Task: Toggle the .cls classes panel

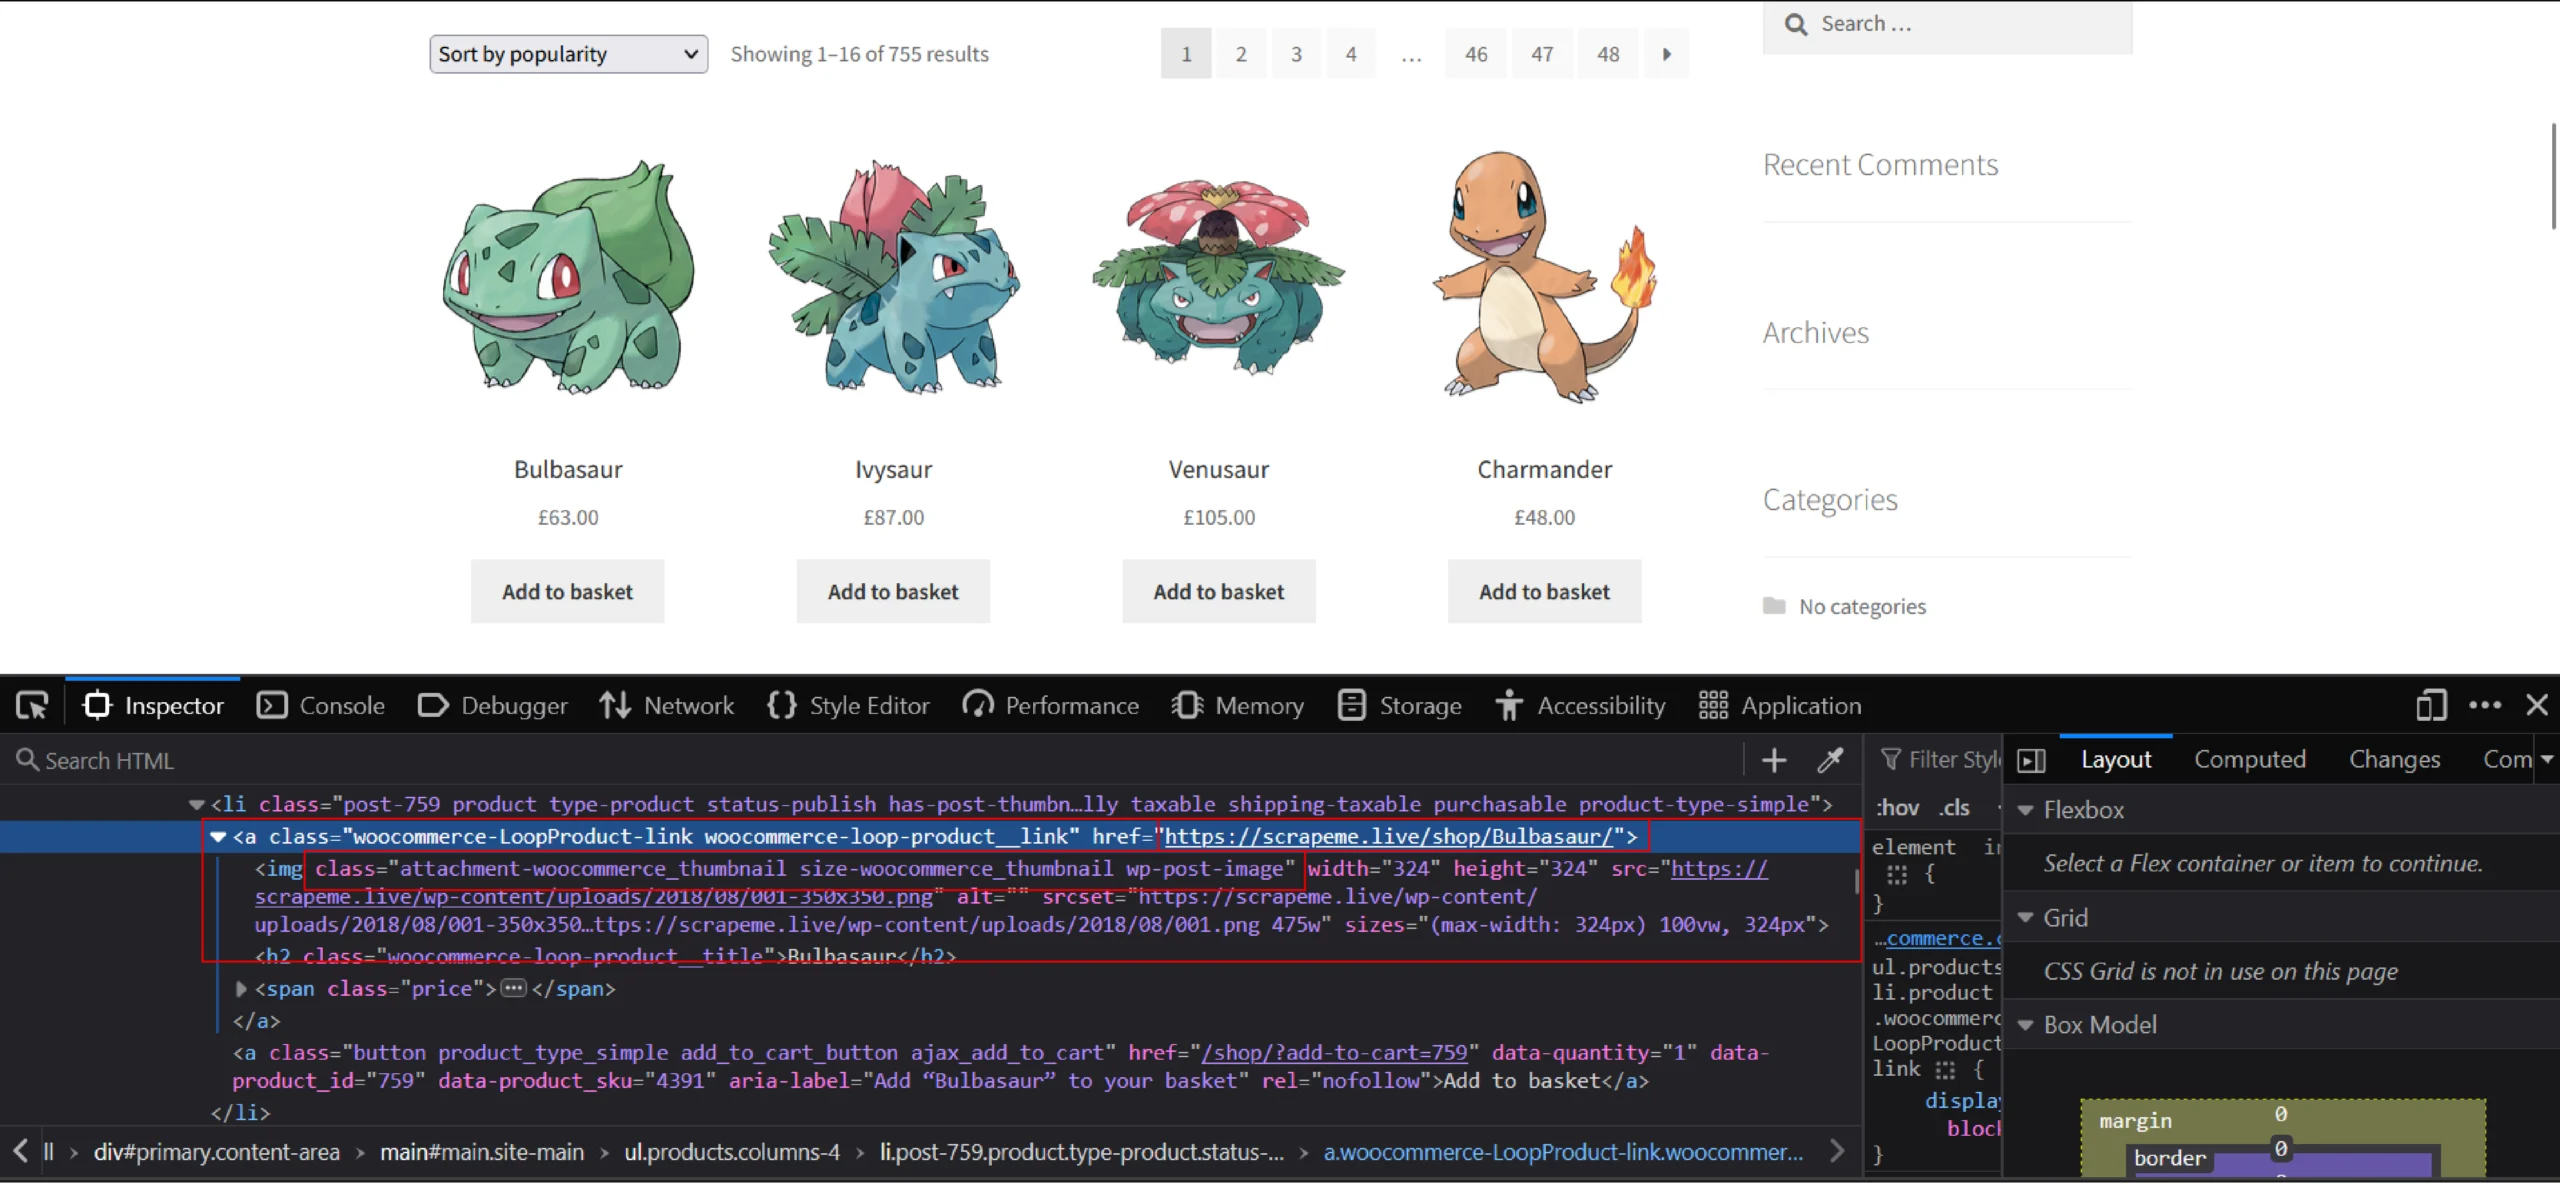Action: click(x=1954, y=808)
